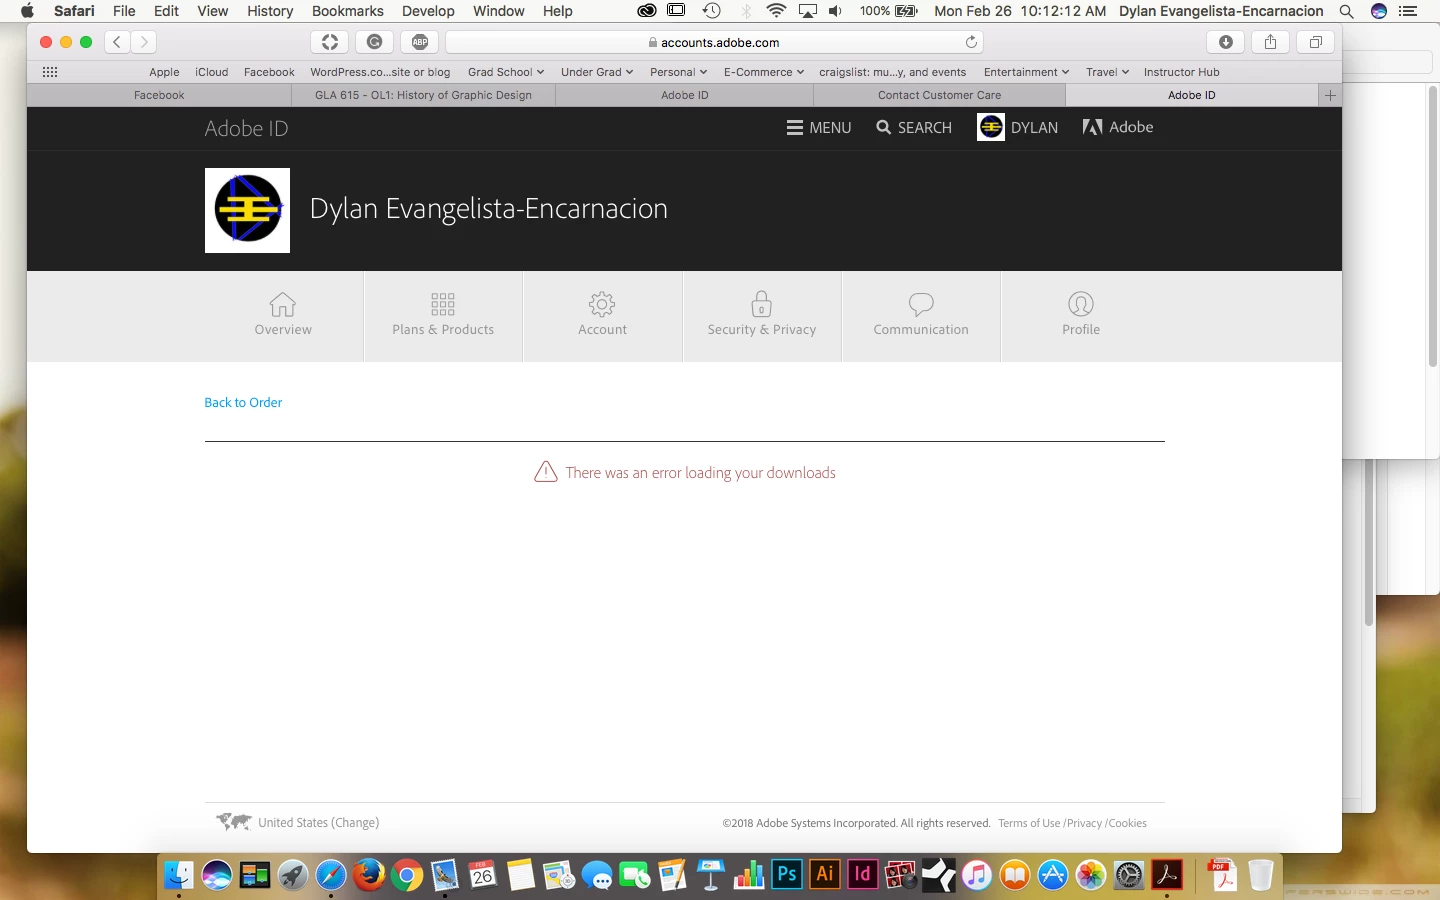Open Firefox from the Dock

point(369,875)
